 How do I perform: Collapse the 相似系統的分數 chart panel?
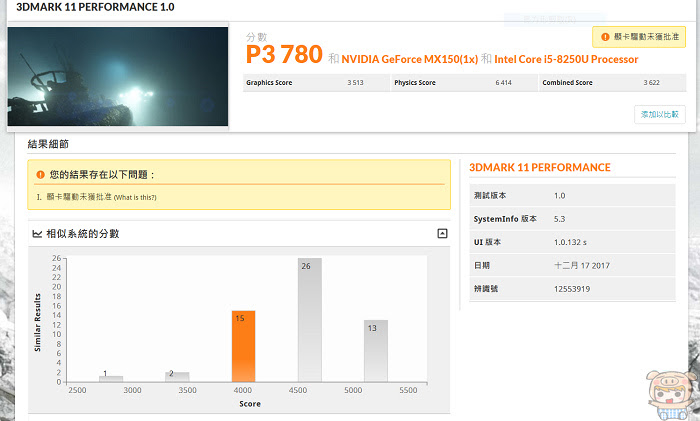coord(442,233)
